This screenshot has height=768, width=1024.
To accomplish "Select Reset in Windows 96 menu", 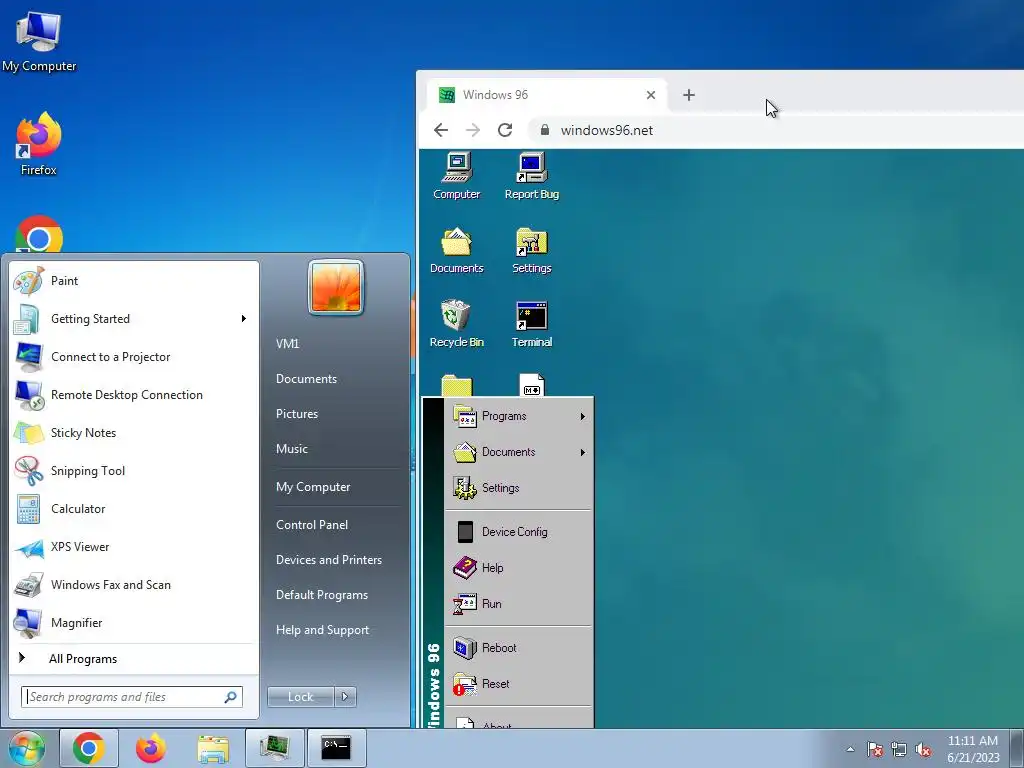I will click(x=519, y=684).
